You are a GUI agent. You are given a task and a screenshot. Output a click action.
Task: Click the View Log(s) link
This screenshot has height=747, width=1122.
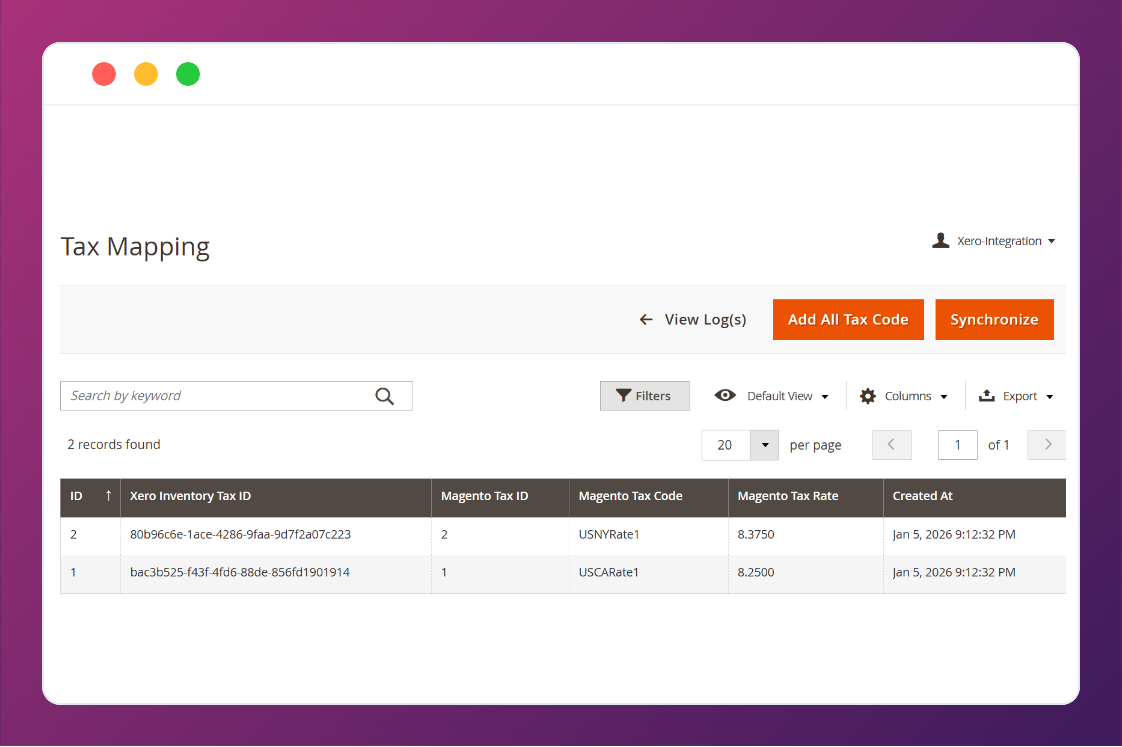click(x=705, y=320)
